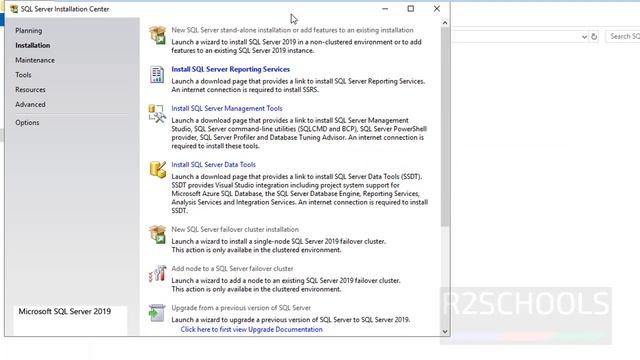Click the stand-alone installation box icon
The height and width of the screenshot is (360, 640).
click(157, 35)
